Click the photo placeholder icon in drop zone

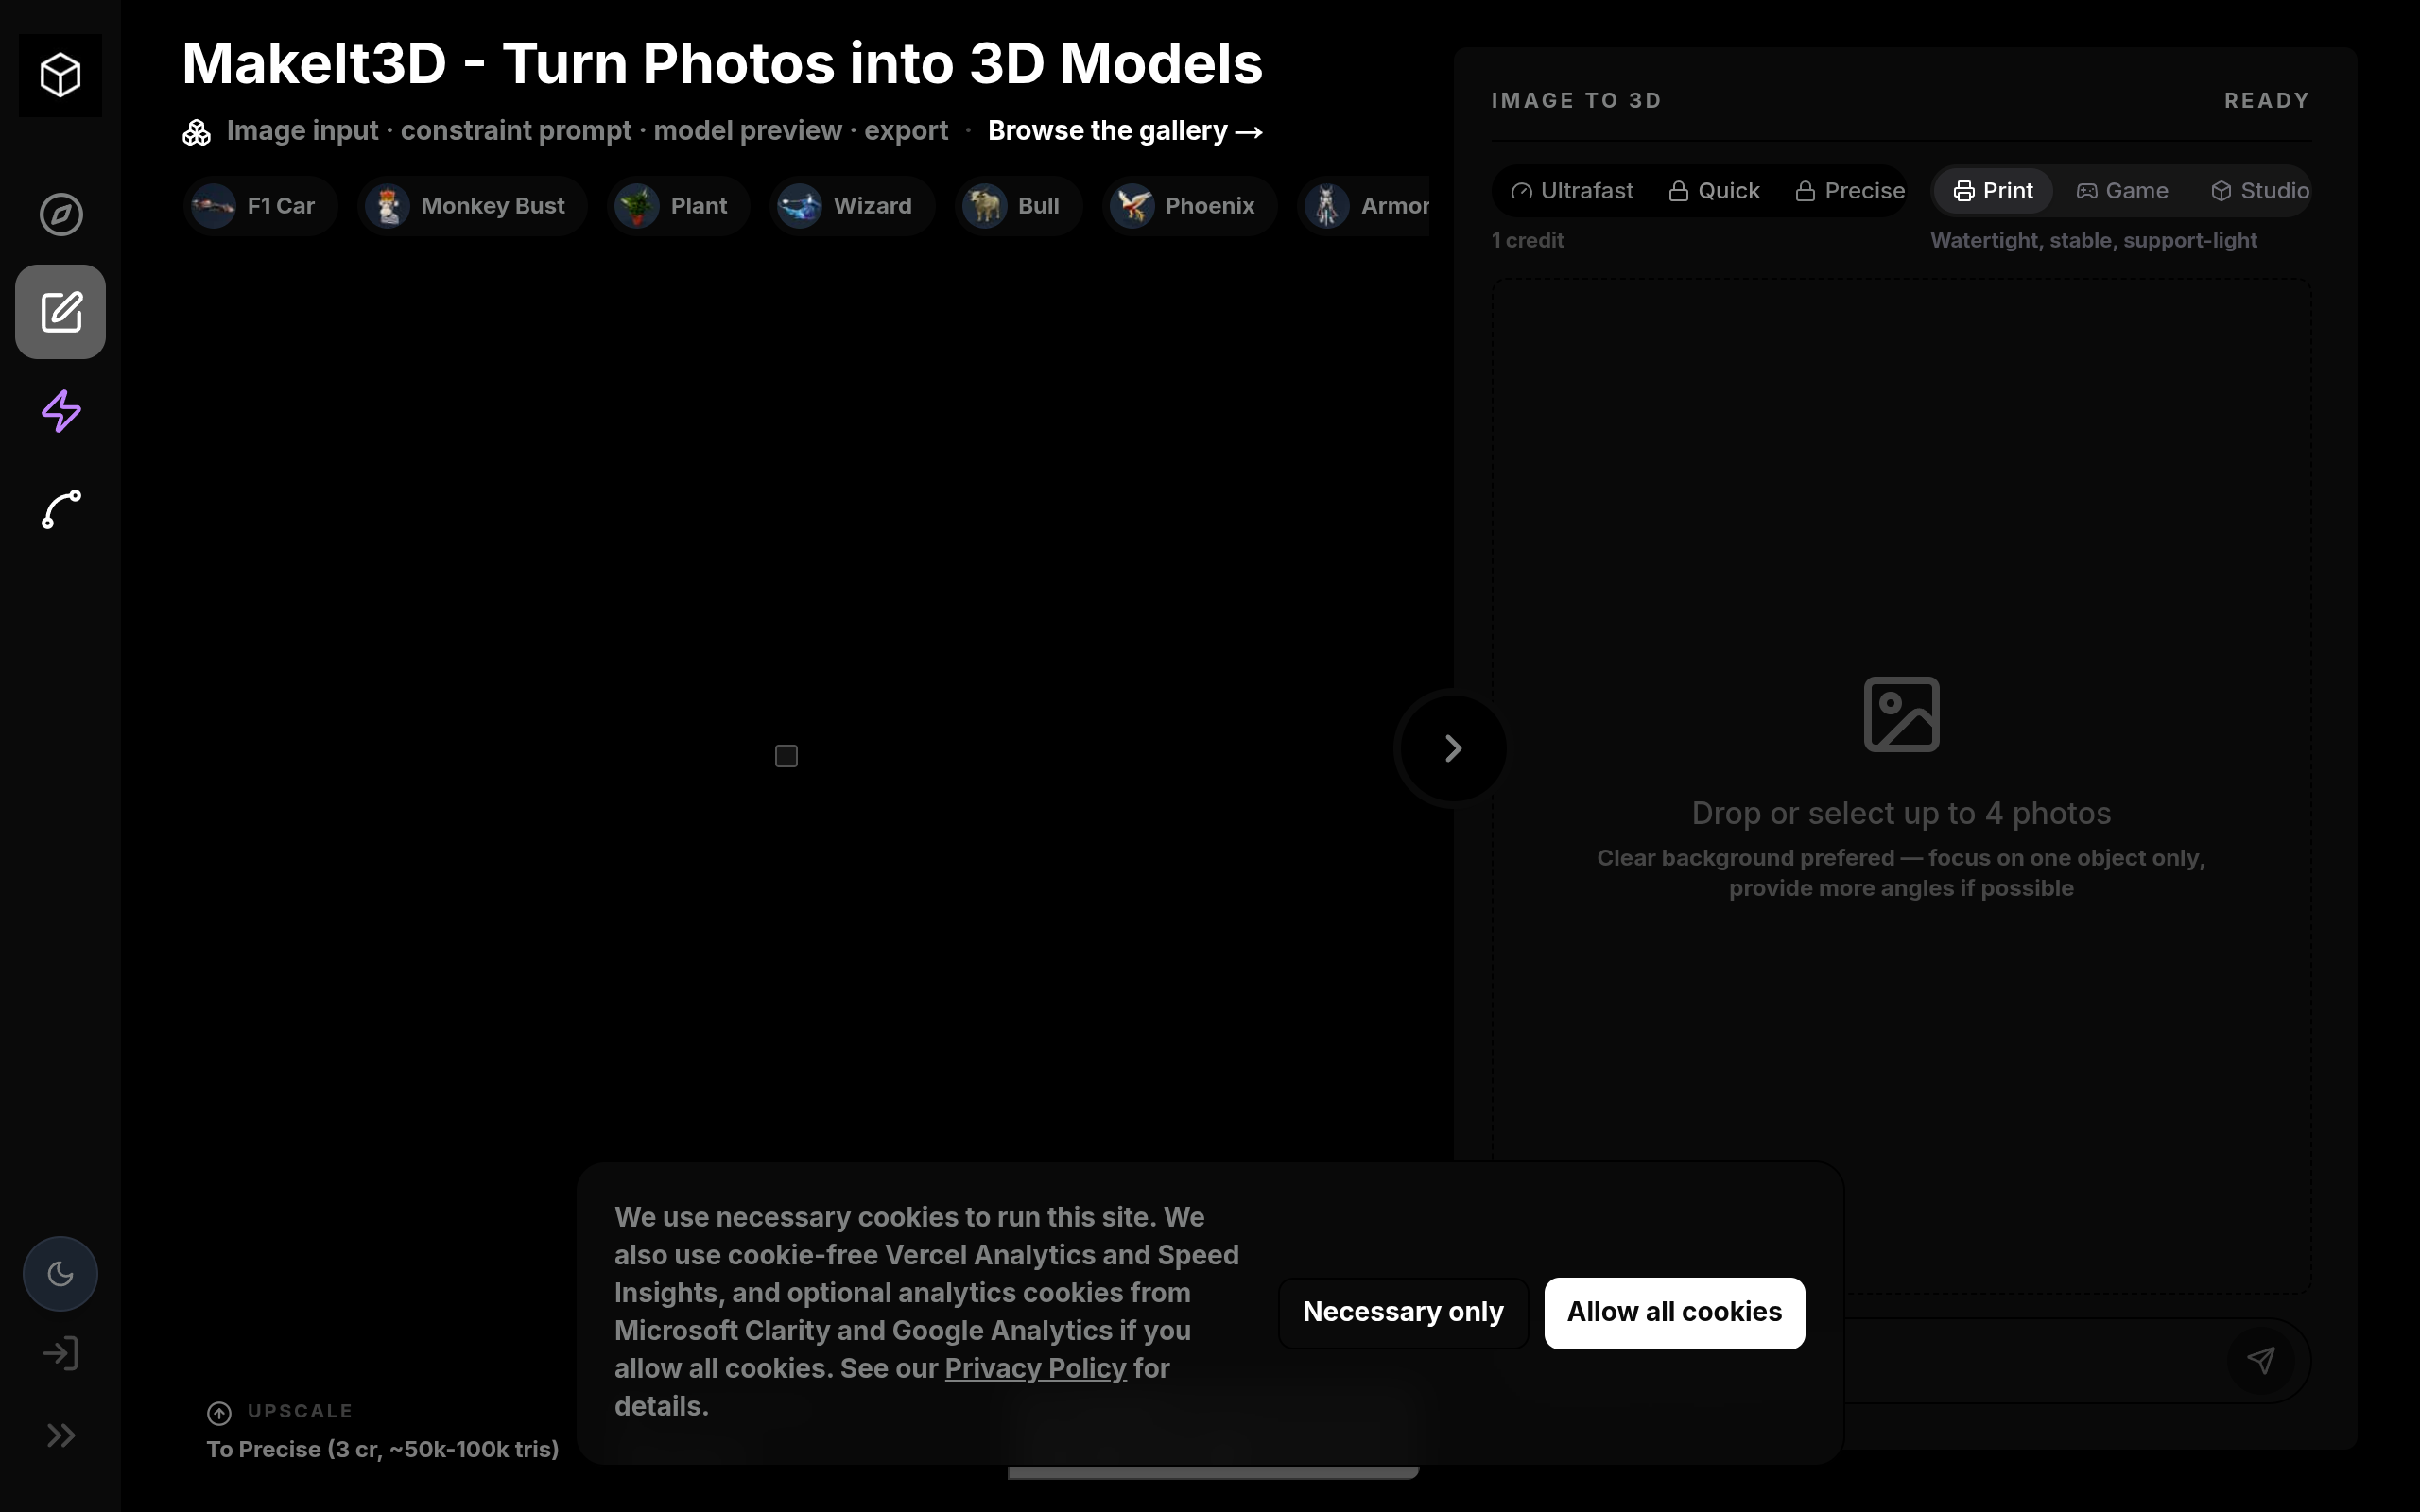[x=1901, y=714]
